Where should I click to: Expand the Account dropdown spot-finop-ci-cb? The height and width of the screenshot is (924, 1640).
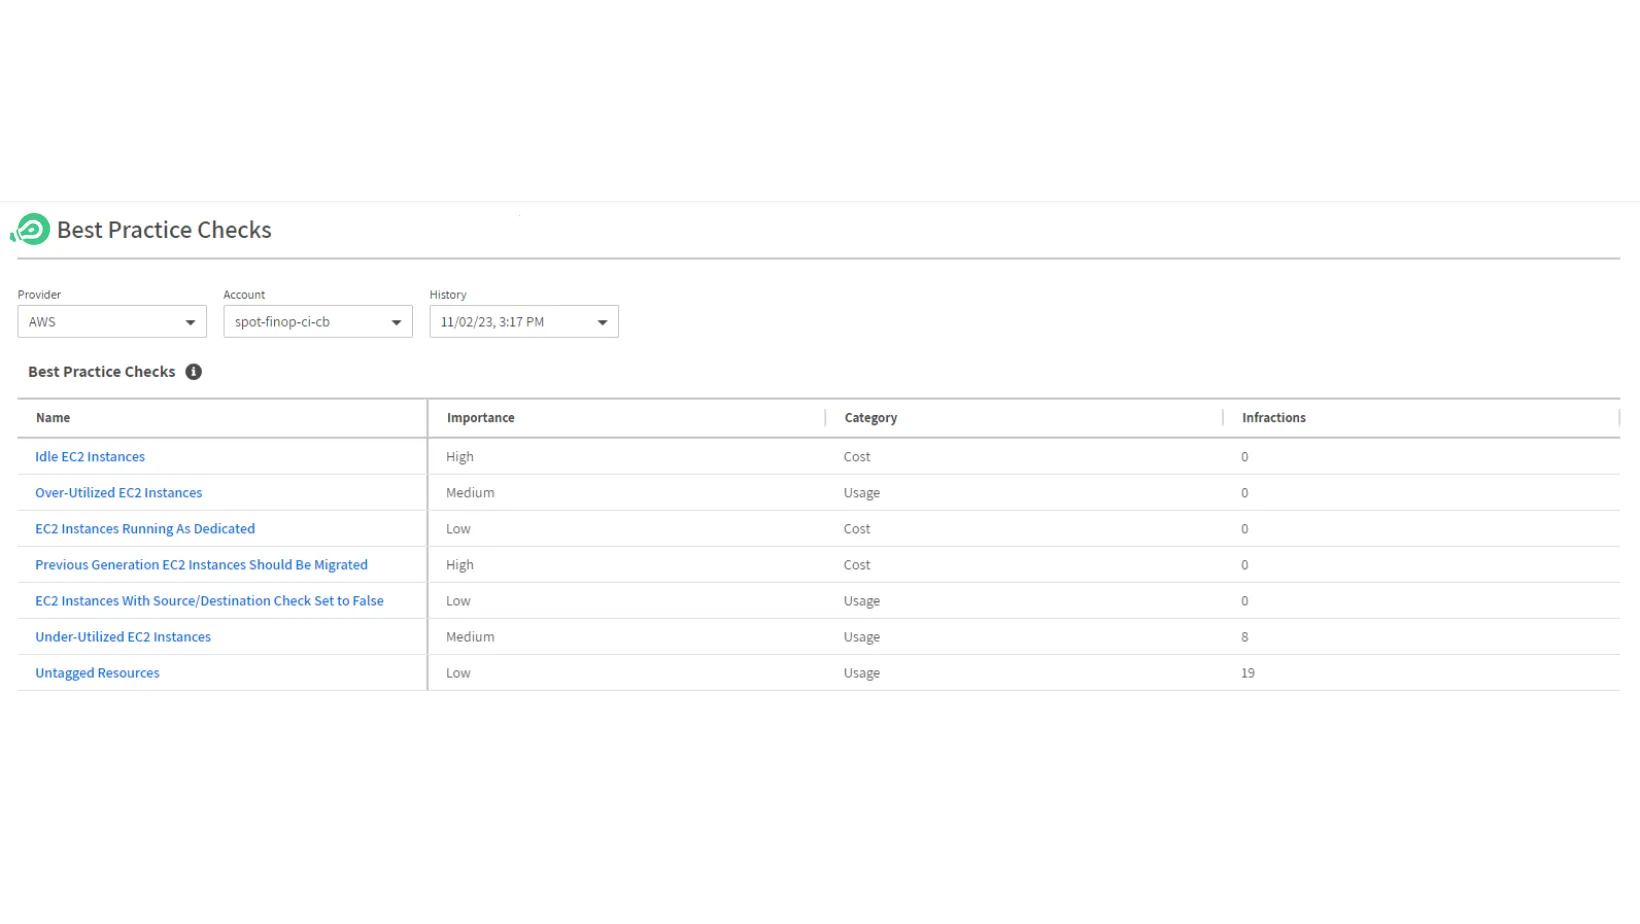[x=317, y=322]
